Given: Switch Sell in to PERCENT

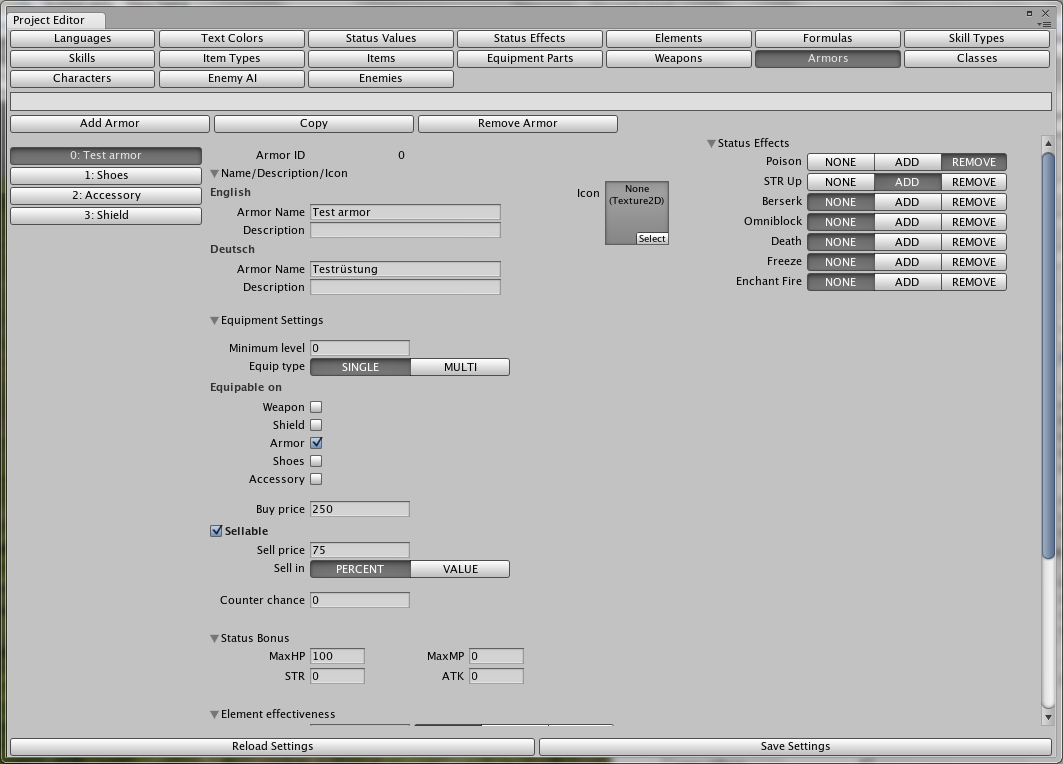Looking at the screenshot, I should [x=360, y=569].
